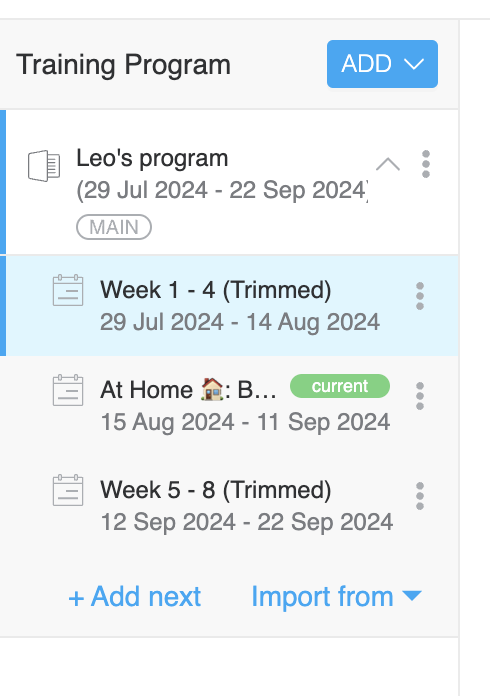Click the Leo's program title
The height and width of the screenshot is (696, 490).
click(152, 158)
